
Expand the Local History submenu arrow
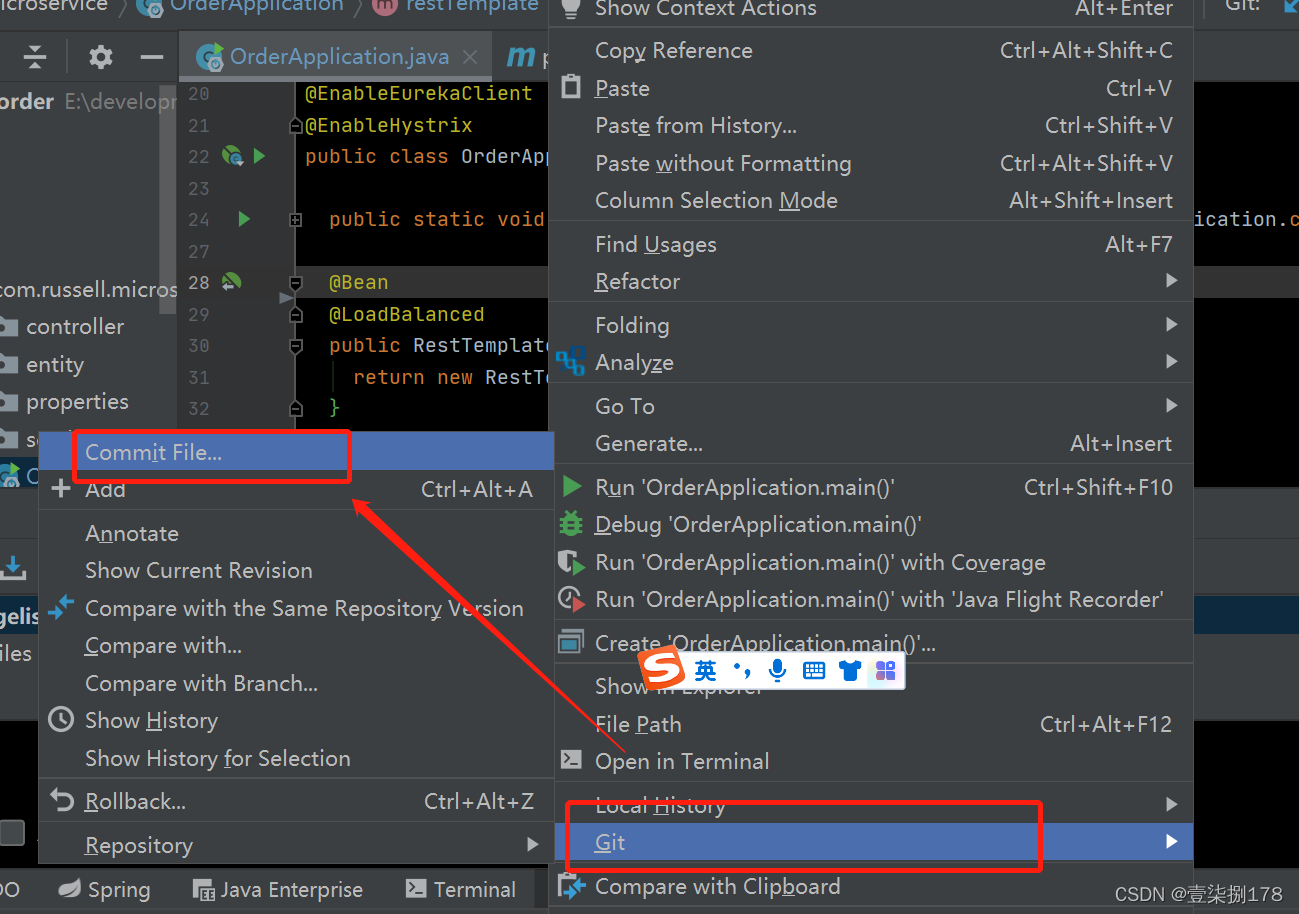point(1171,804)
